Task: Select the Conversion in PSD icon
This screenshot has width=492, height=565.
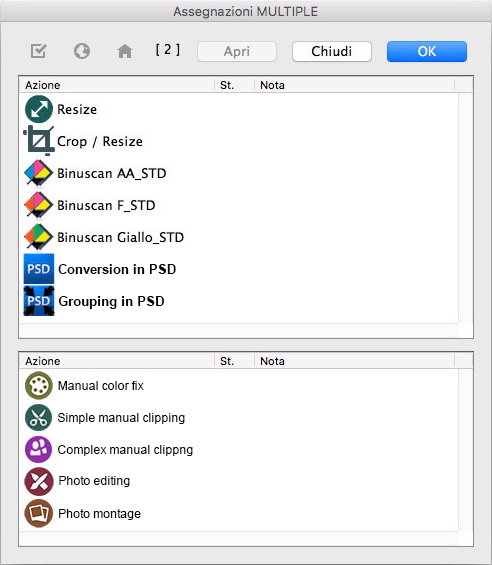Action: tap(39, 269)
